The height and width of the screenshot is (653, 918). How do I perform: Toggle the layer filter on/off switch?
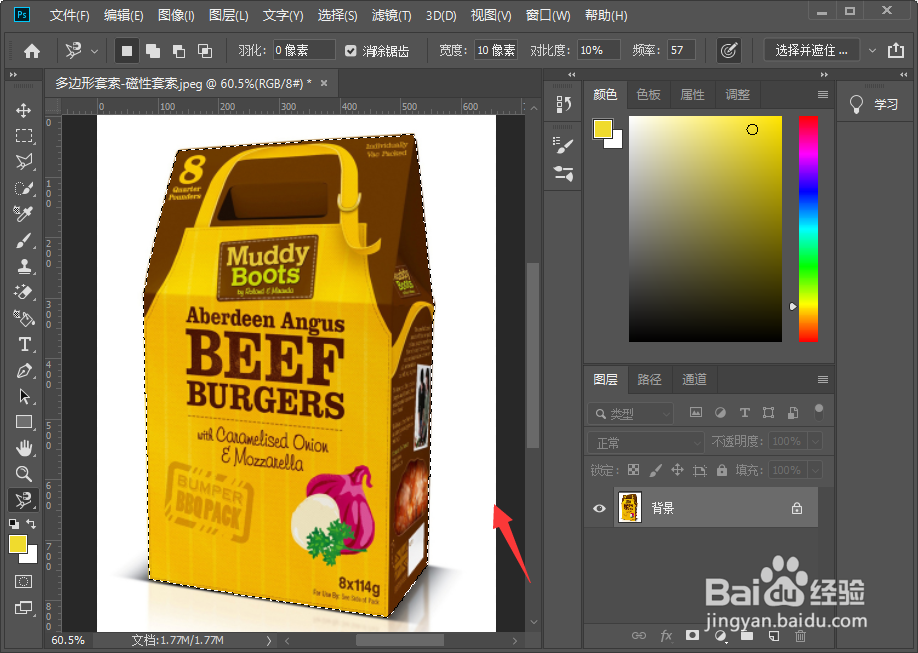(818, 412)
